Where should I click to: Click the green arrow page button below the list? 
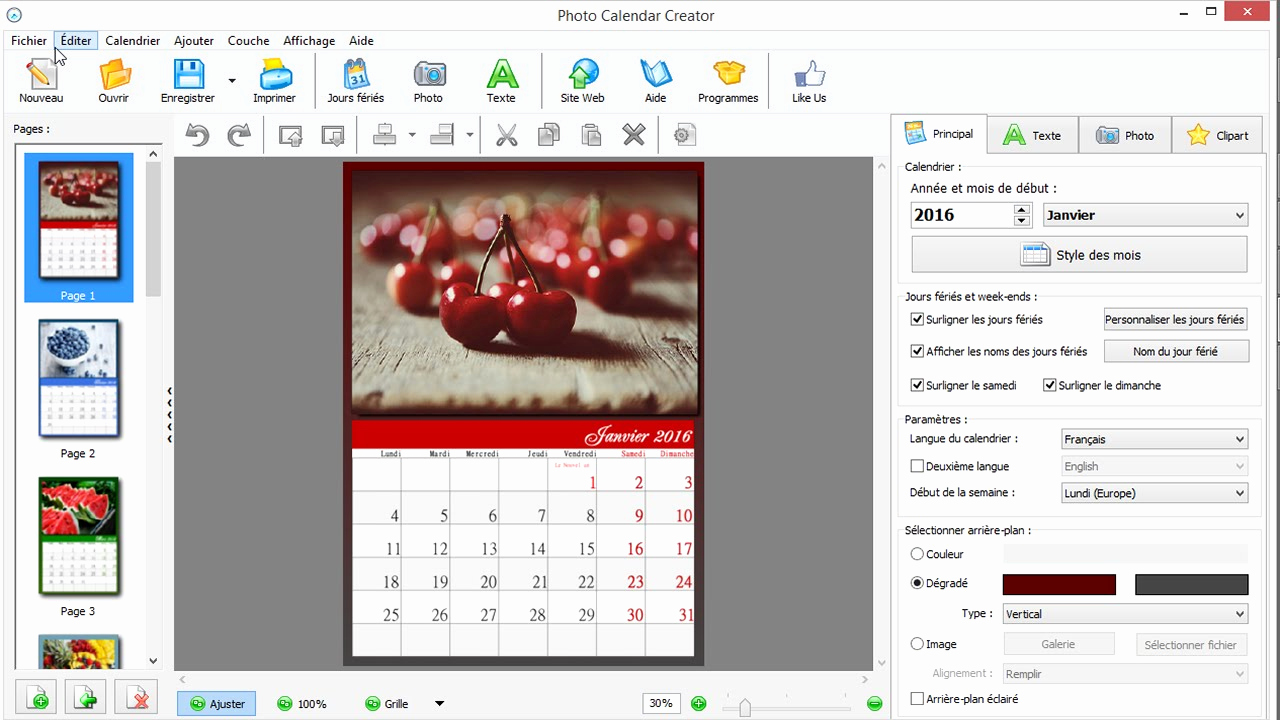(86, 697)
